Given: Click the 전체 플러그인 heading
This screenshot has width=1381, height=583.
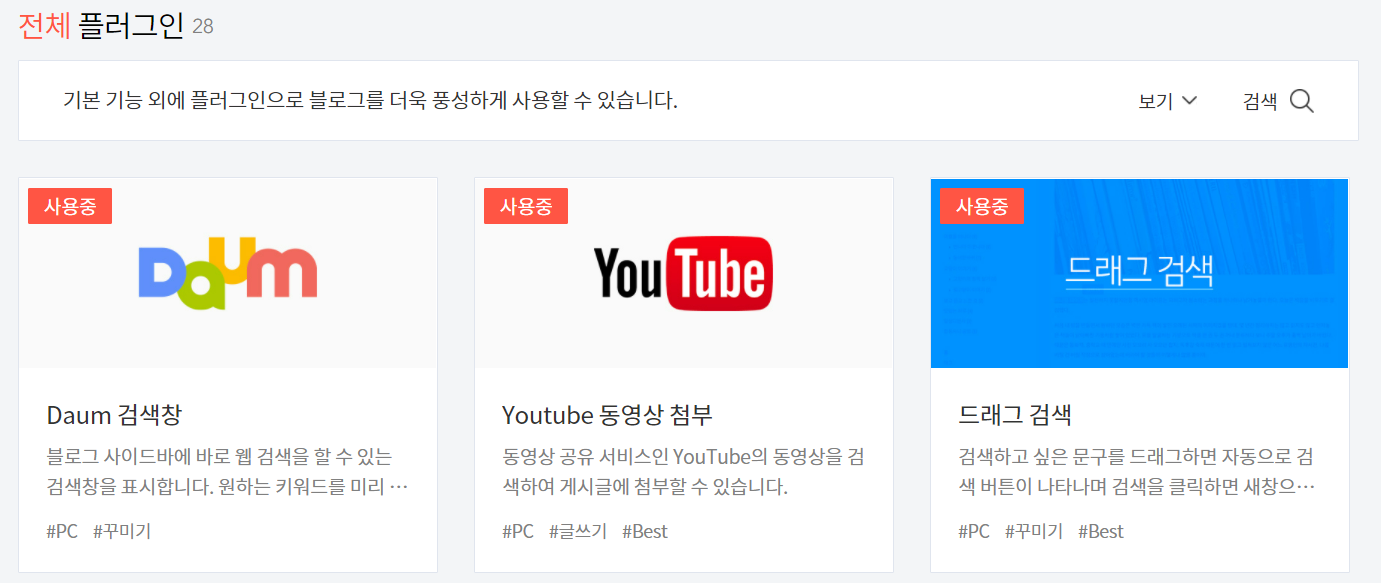Looking at the screenshot, I should click(101, 25).
